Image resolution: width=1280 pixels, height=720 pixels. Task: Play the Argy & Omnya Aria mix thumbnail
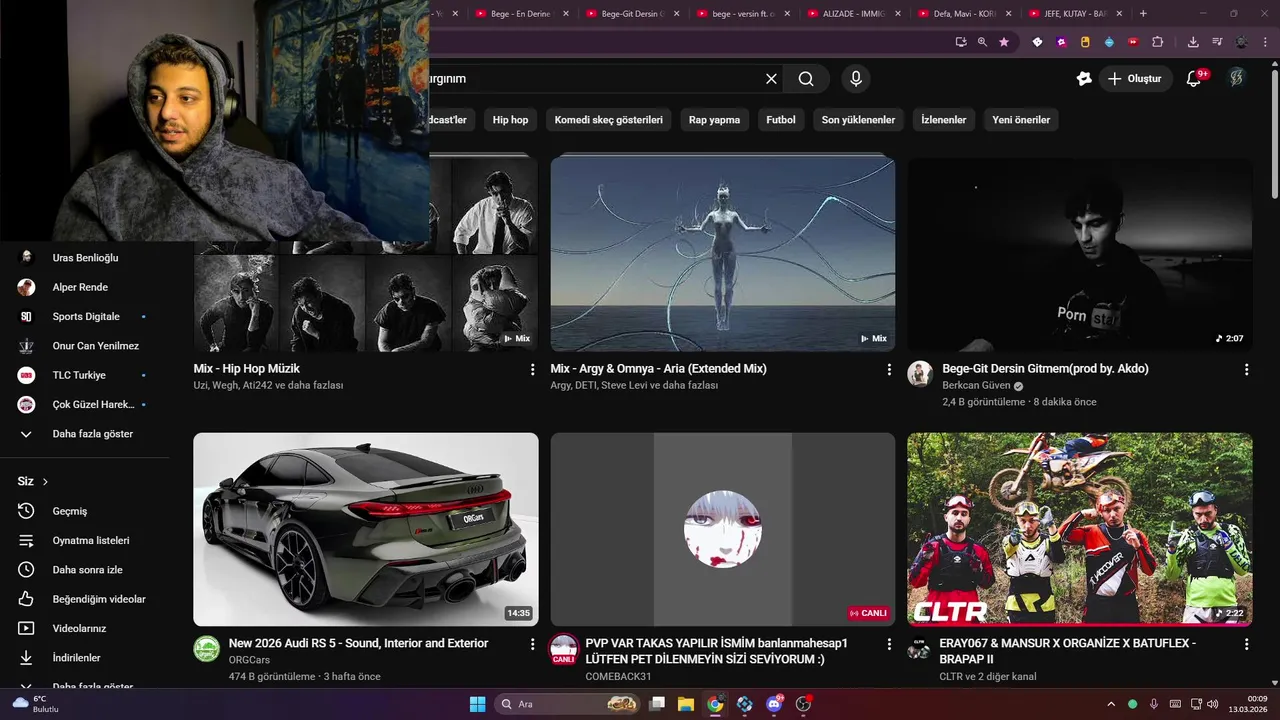pyautogui.click(x=722, y=254)
